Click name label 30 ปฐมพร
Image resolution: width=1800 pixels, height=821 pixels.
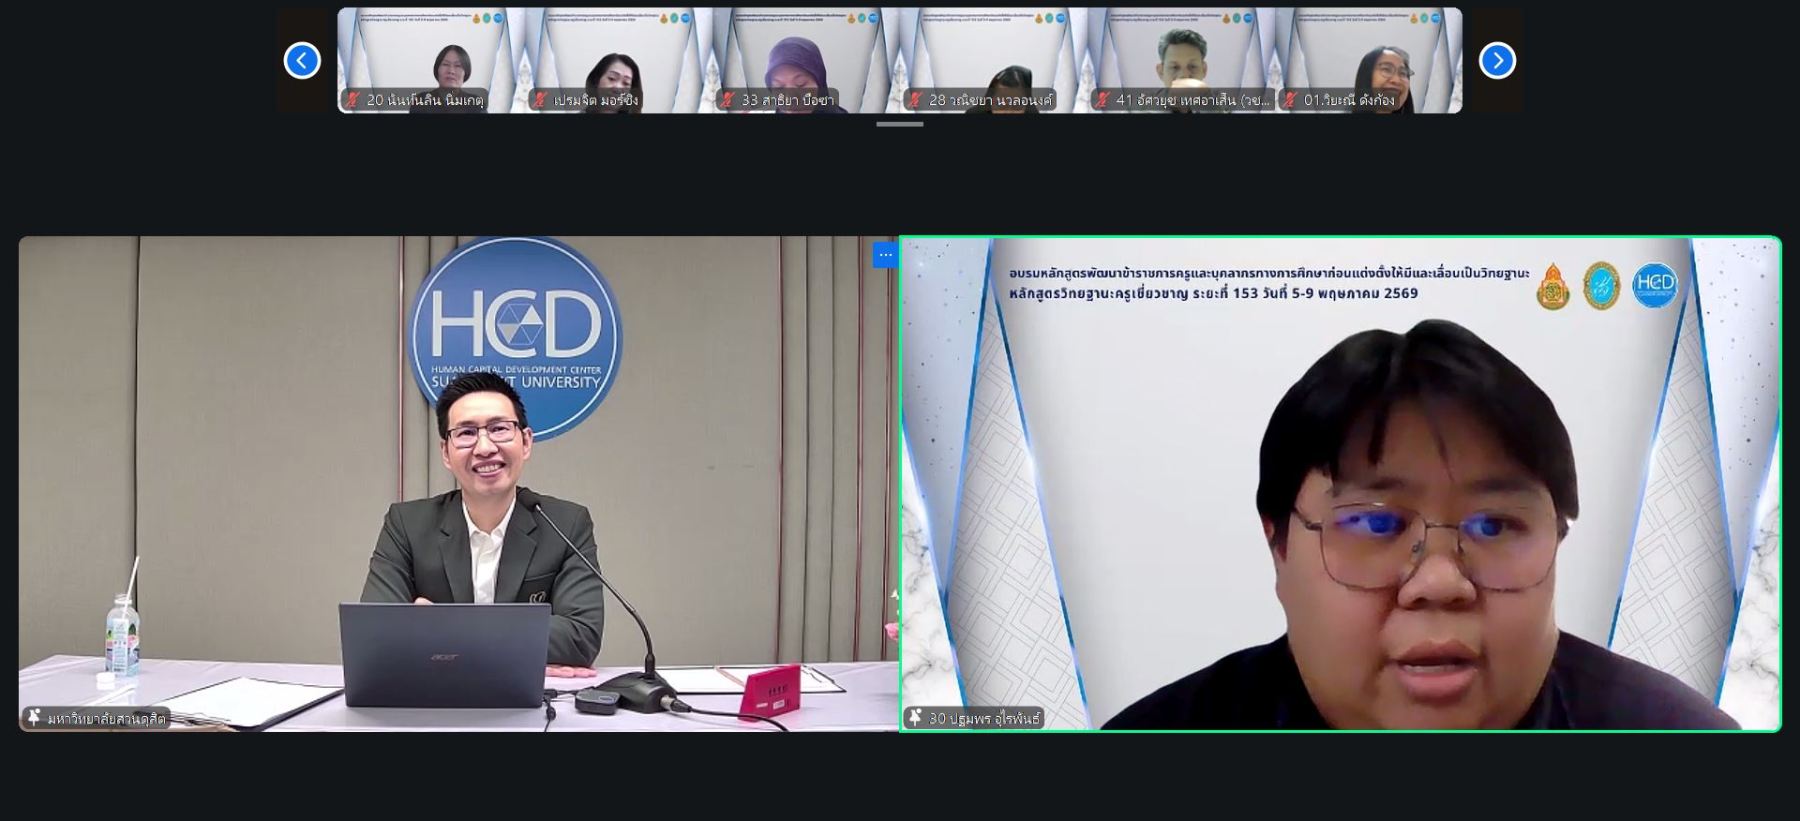coord(984,718)
